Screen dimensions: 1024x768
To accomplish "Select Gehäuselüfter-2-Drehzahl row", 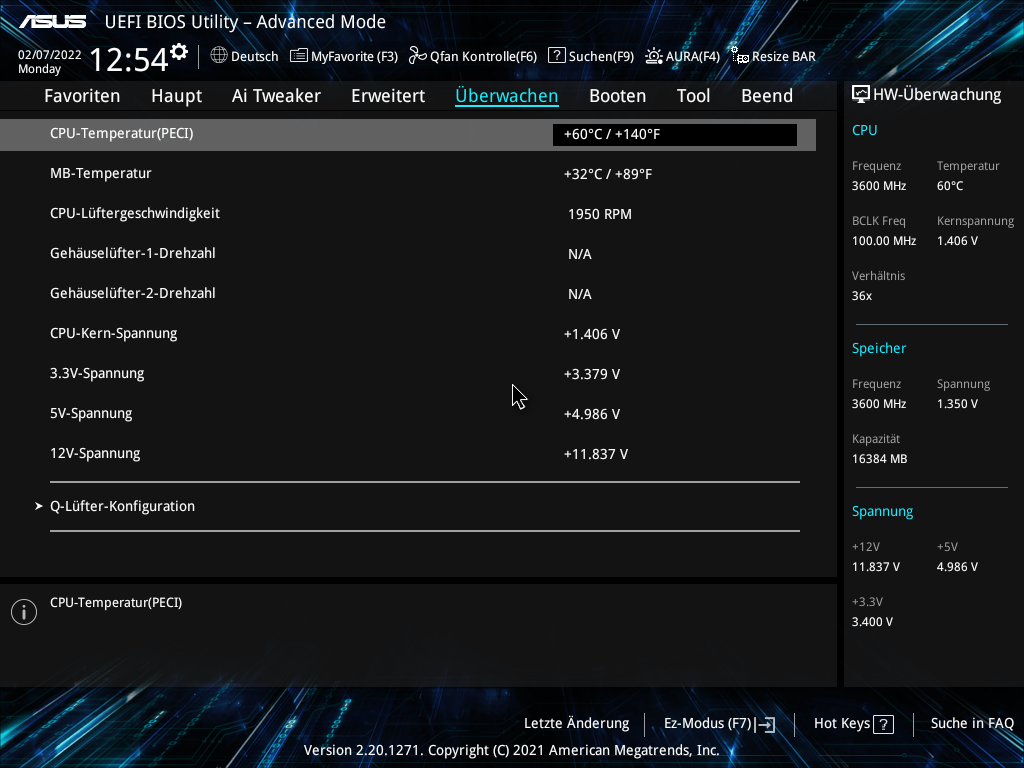I will (408, 293).
